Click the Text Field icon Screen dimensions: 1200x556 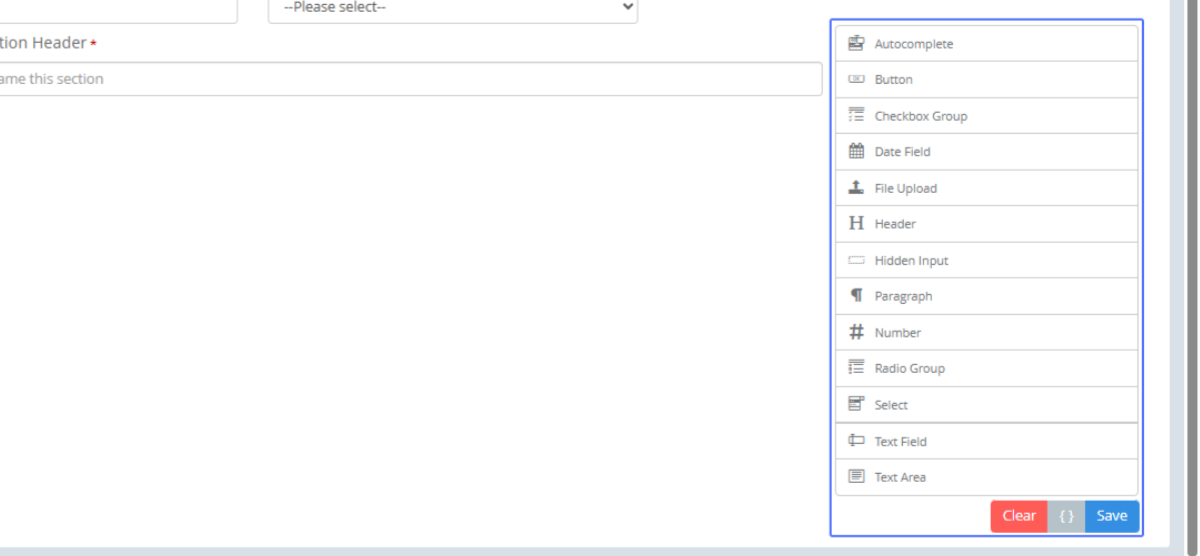click(x=856, y=440)
